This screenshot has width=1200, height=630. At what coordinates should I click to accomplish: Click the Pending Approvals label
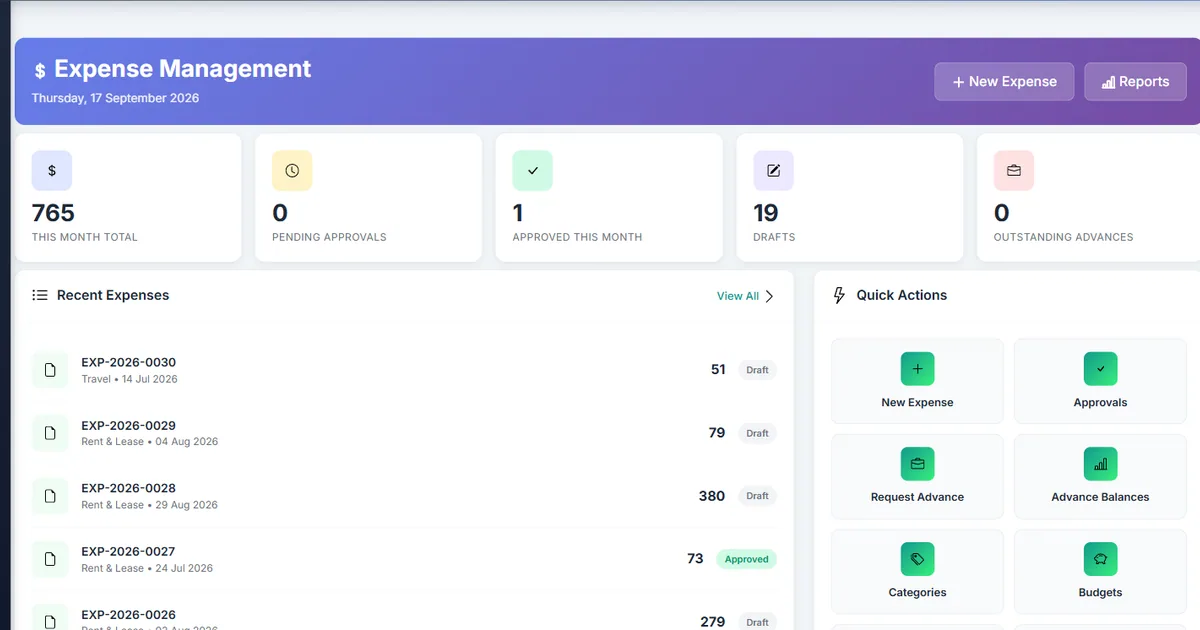(x=329, y=237)
